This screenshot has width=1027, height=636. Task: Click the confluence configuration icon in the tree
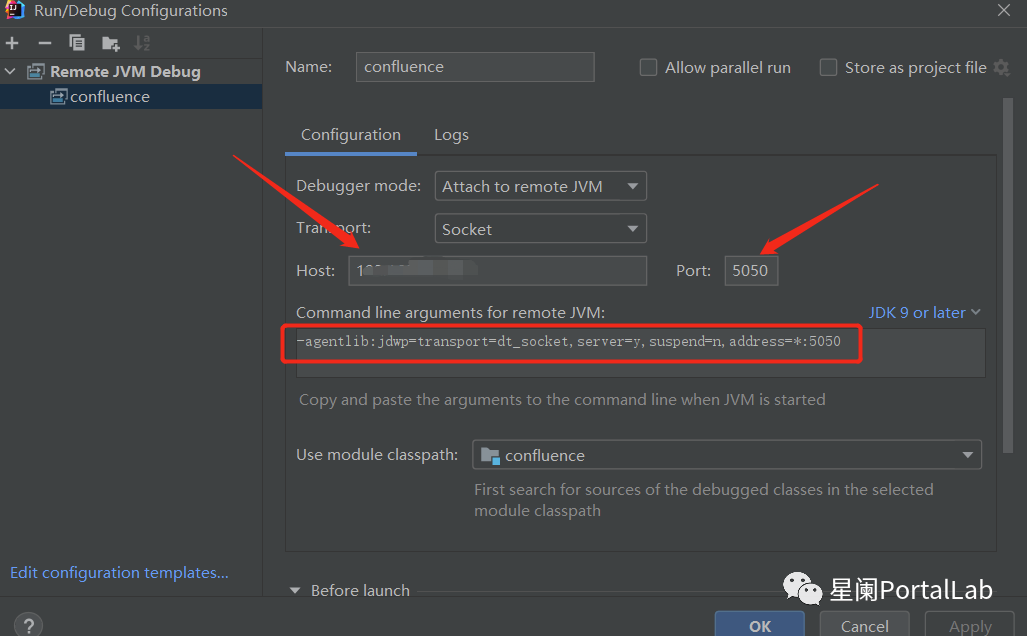(58, 96)
